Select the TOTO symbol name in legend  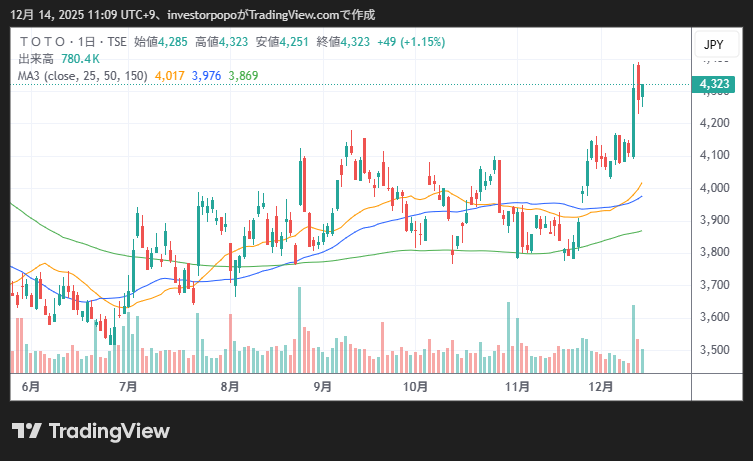point(40,42)
